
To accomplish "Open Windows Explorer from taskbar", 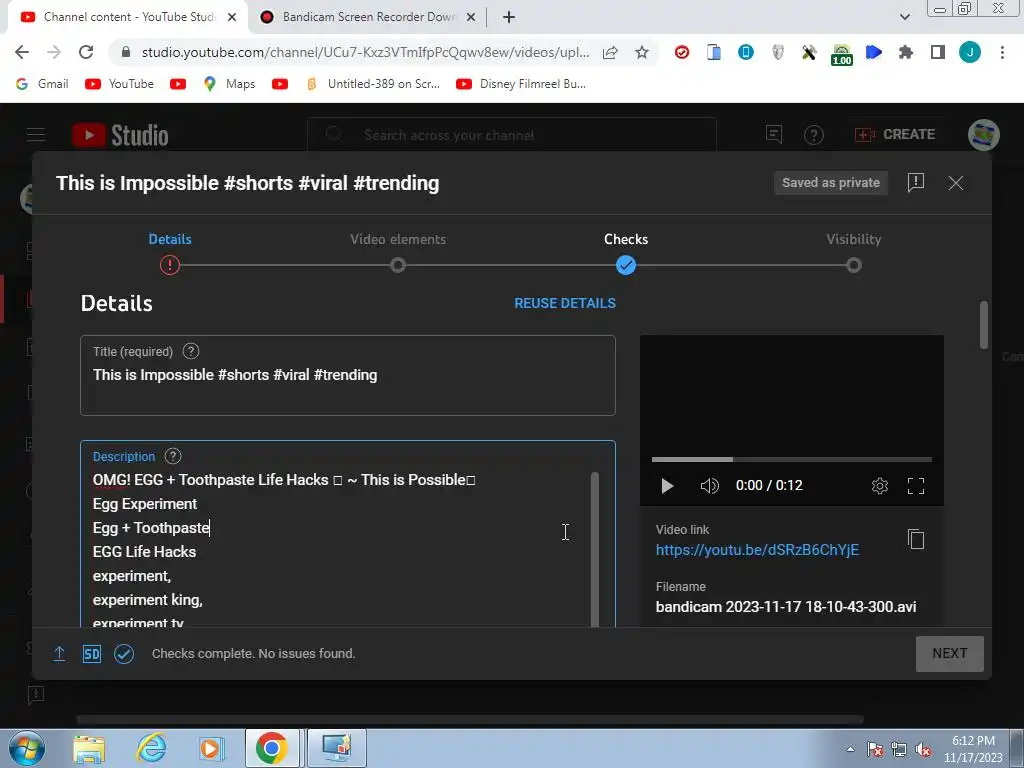I will pos(89,748).
